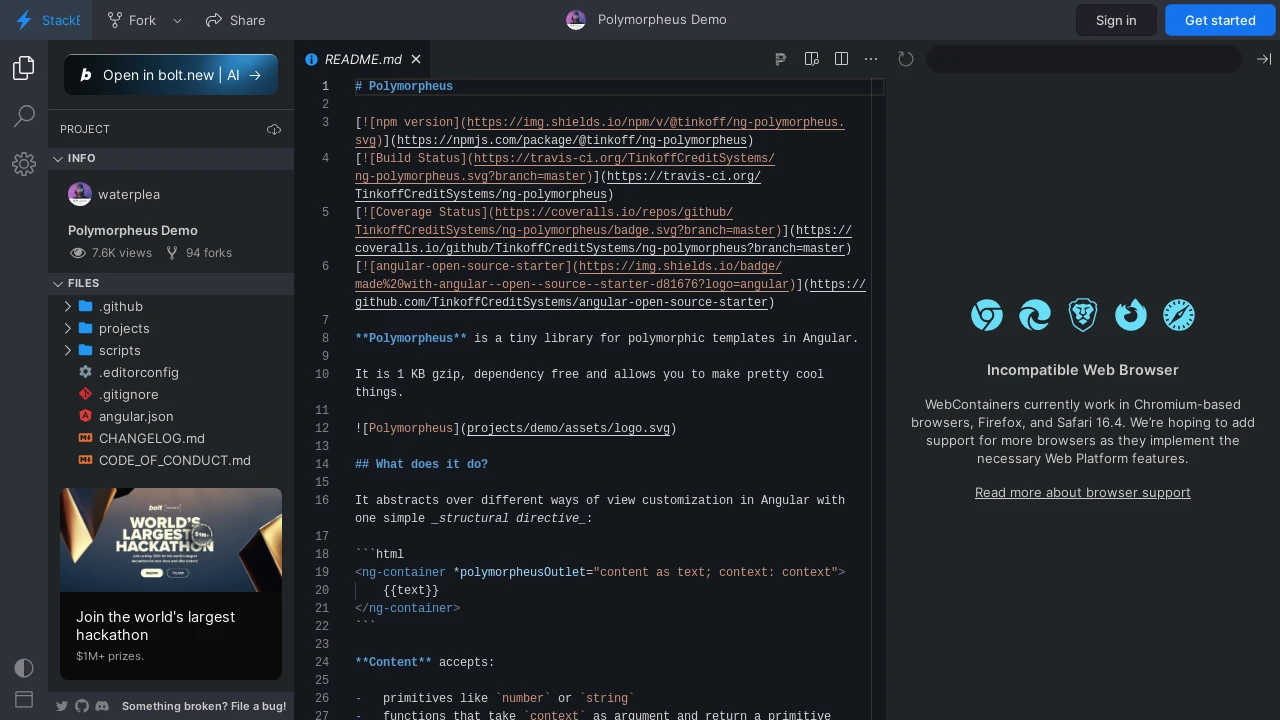The width and height of the screenshot is (1280, 720).
Task: Open angular.json file
Action: 136,416
